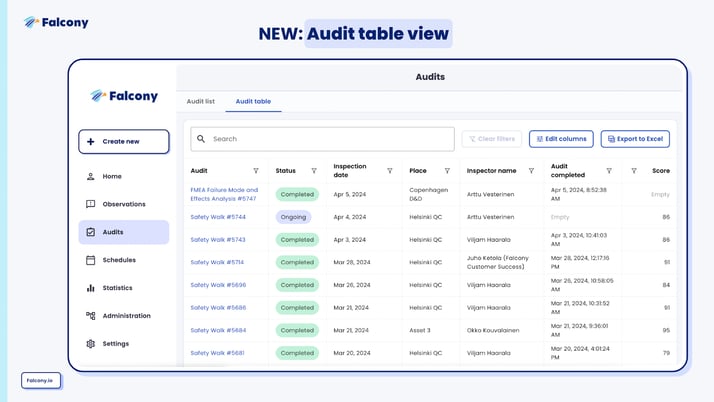Click the Create new button
Screen dimensions: 714x402
[124, 141]
